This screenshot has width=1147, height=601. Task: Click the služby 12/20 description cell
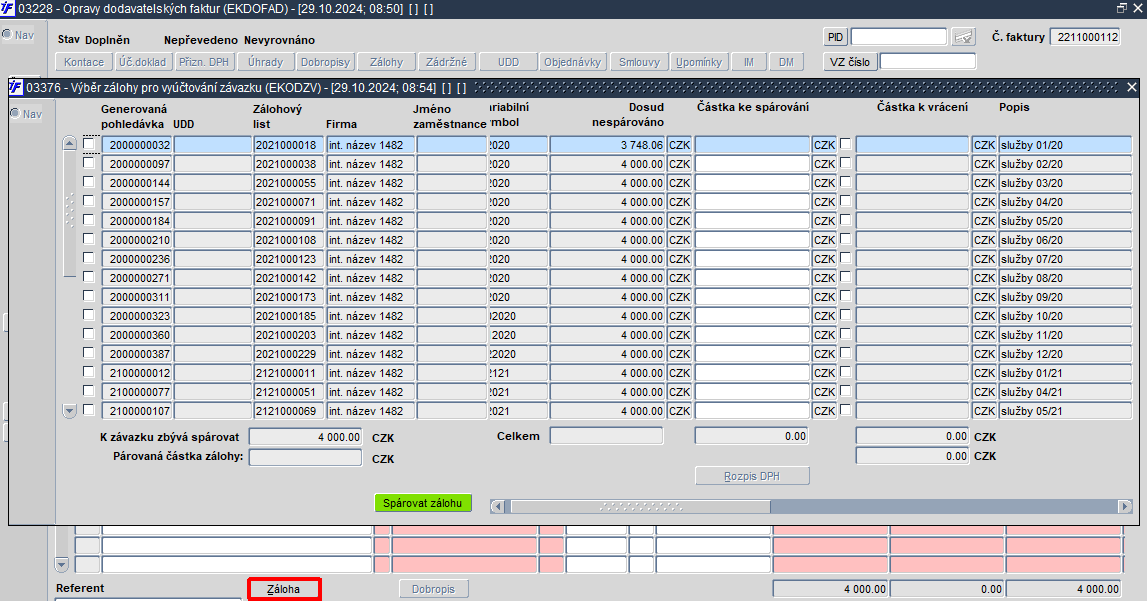click(x=1065, y=354)
